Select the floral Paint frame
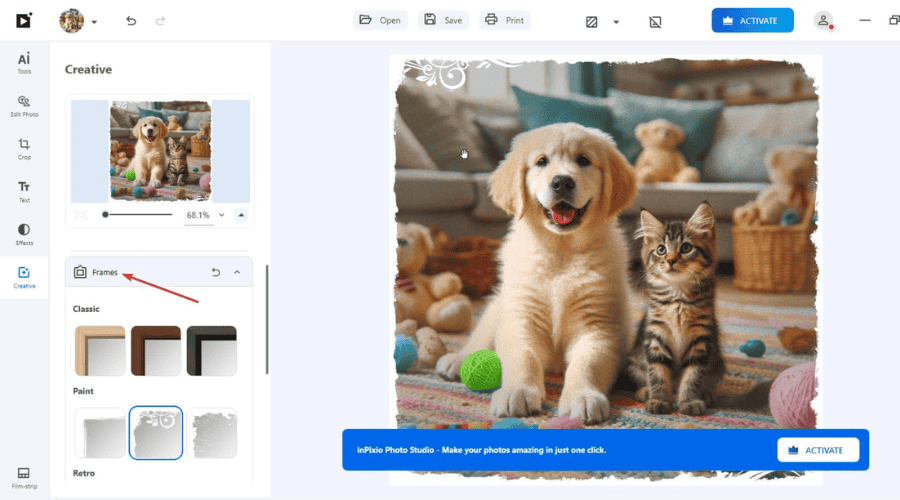This screenshot has height=500, width=900. coord(156,433)
